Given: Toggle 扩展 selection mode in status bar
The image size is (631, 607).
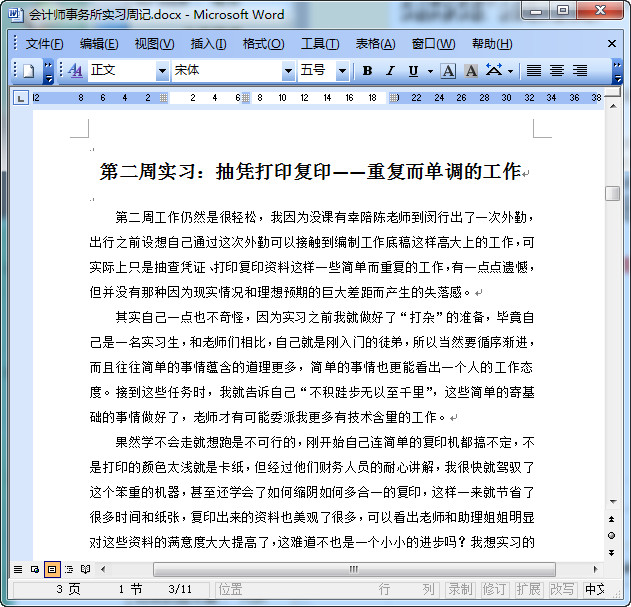Looking at the screenshot, I should [x=528, y=589].
